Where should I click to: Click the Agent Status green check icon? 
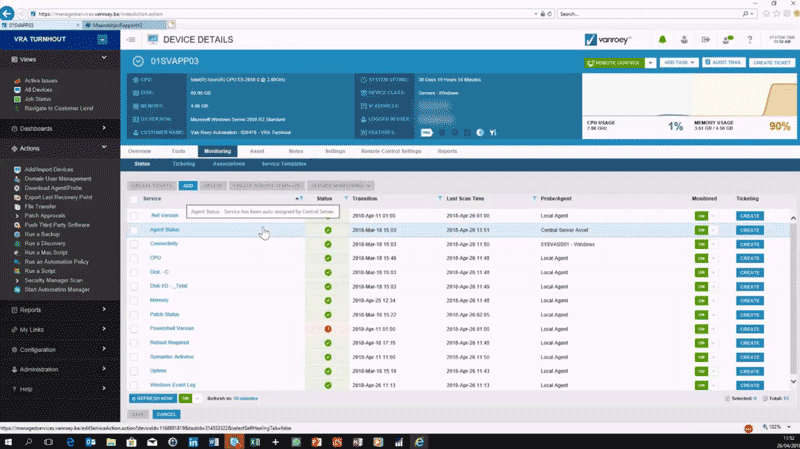tap(328, 230)
